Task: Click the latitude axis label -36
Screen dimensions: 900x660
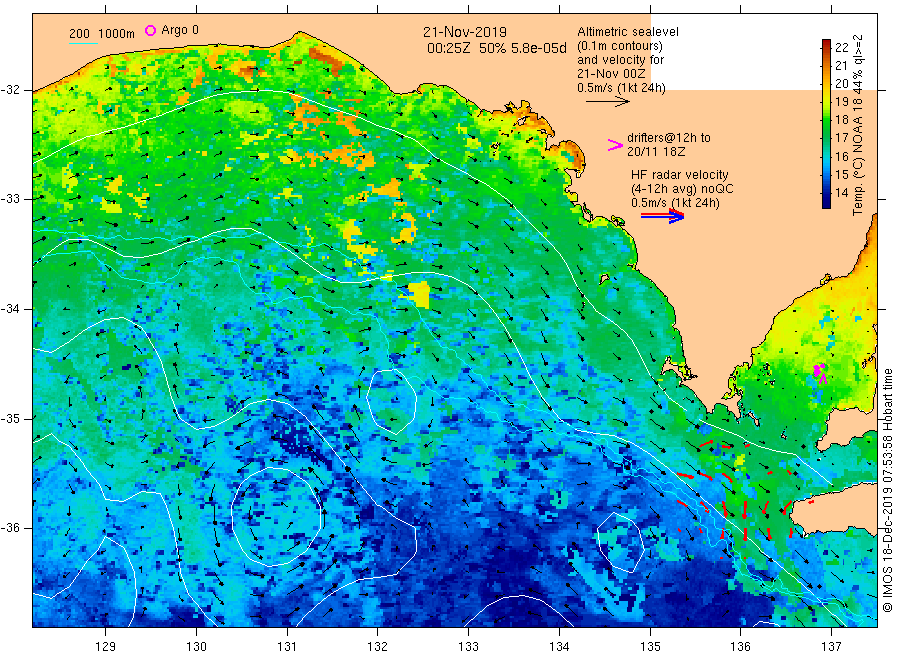Action: [x=10, y=527]
